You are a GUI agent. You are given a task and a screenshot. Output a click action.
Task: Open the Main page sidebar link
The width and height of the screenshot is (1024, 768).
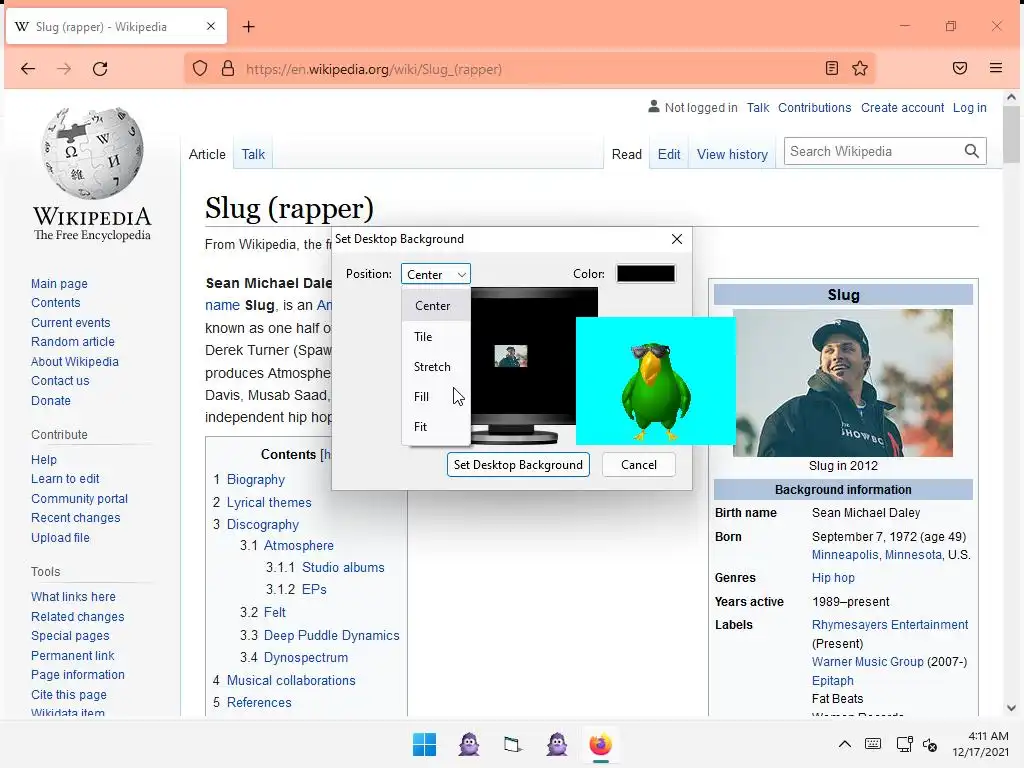(59, 283)
